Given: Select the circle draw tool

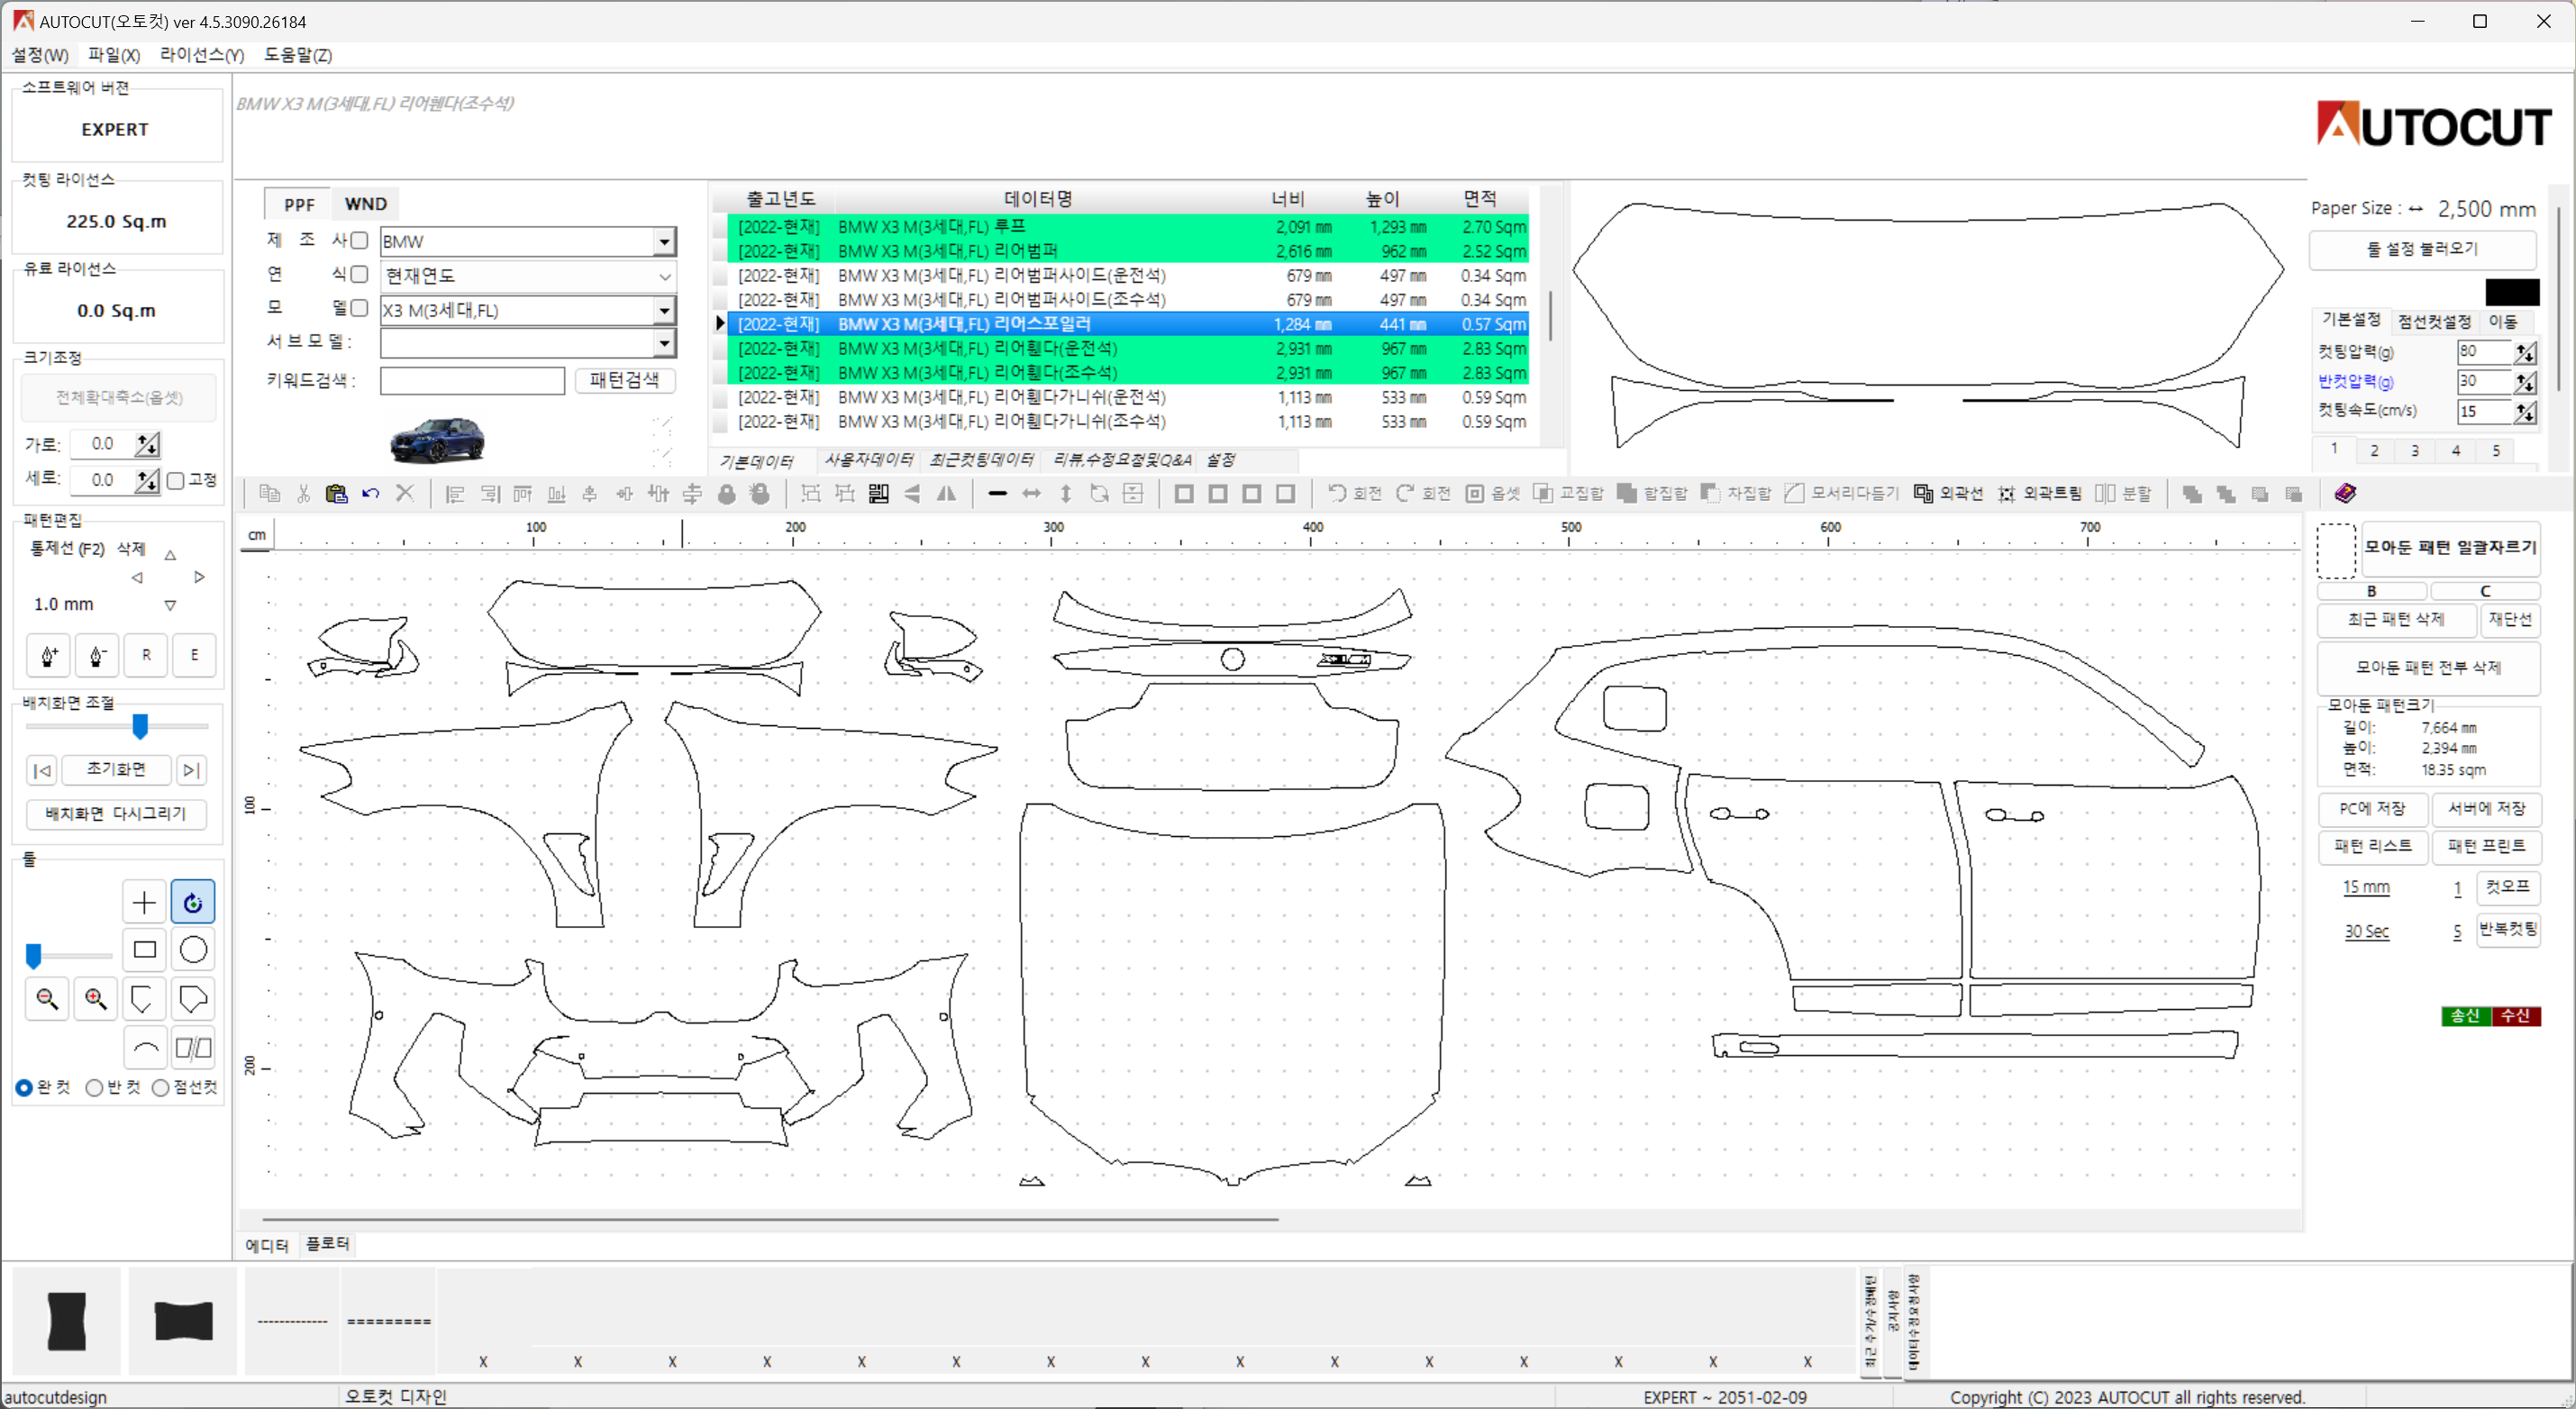Looking at the screenshot, I should [193, 950].
